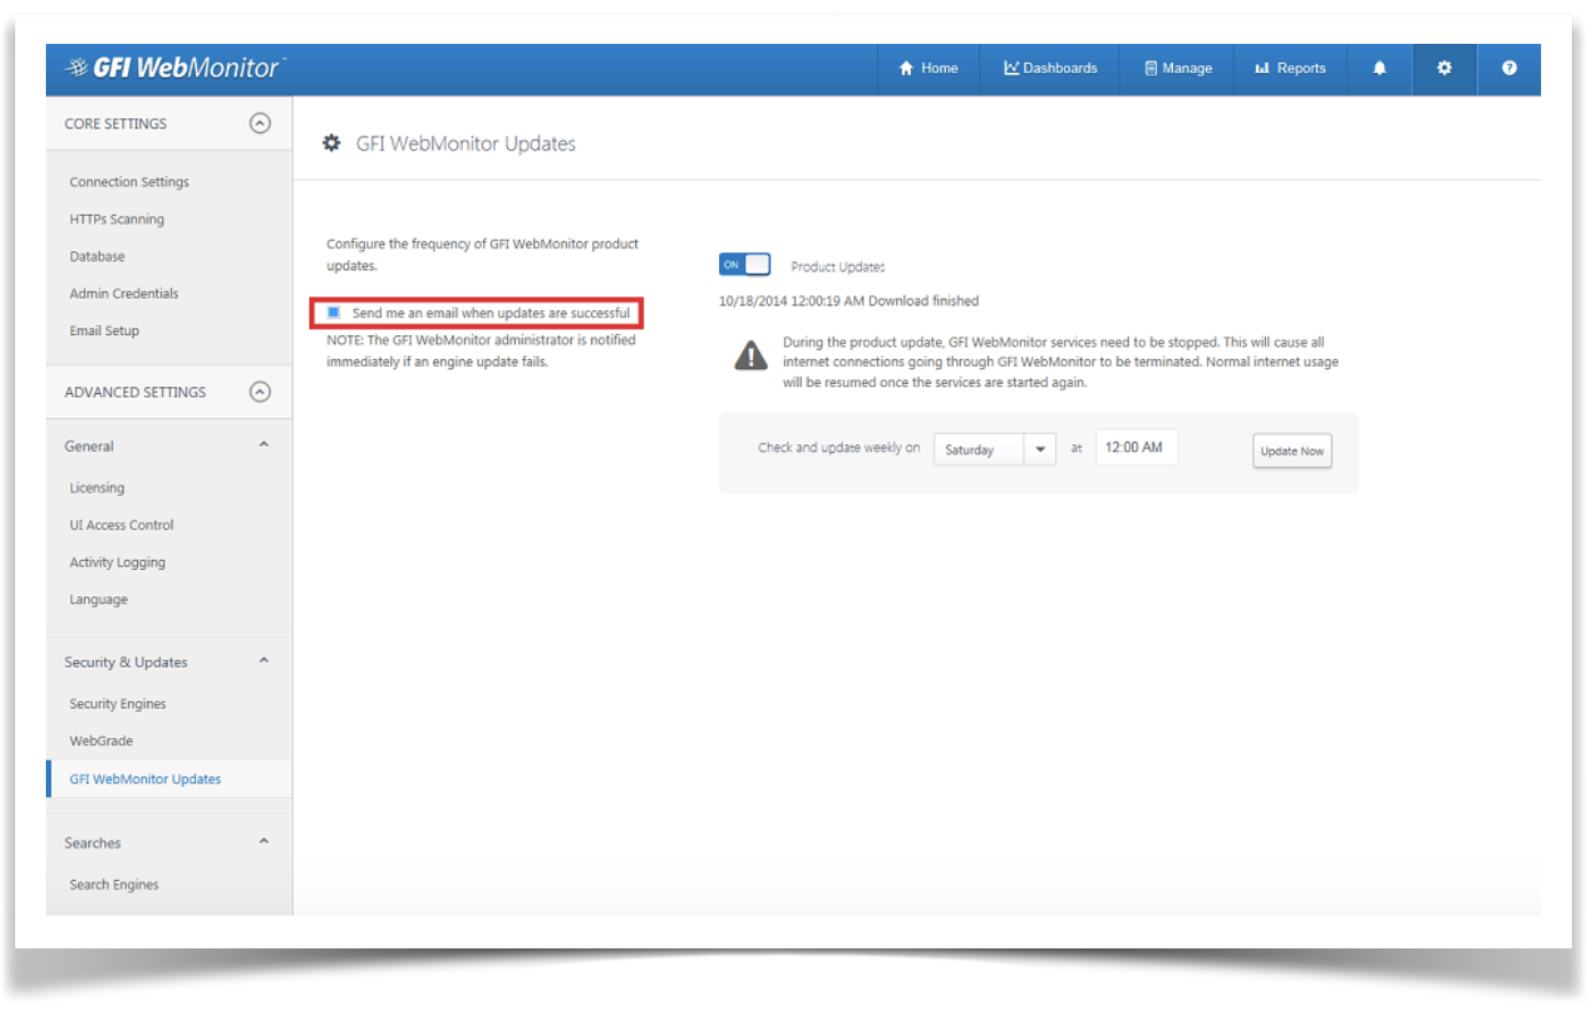Open the Saturday weekday dropdown
Viewport: 1592px width, 1012px height.
pyautogui.click(x=994, y=449)
